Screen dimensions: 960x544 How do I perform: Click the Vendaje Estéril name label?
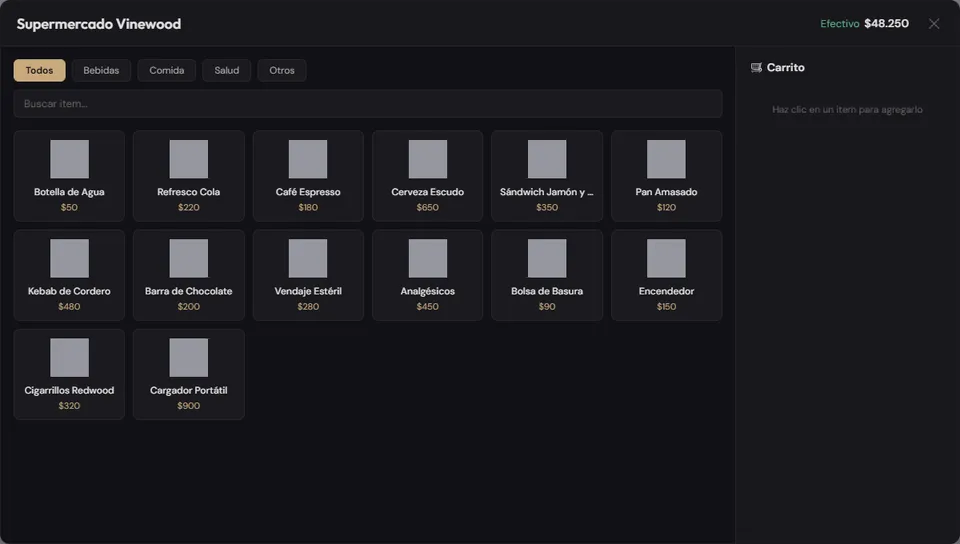click(x=308, y=291)
